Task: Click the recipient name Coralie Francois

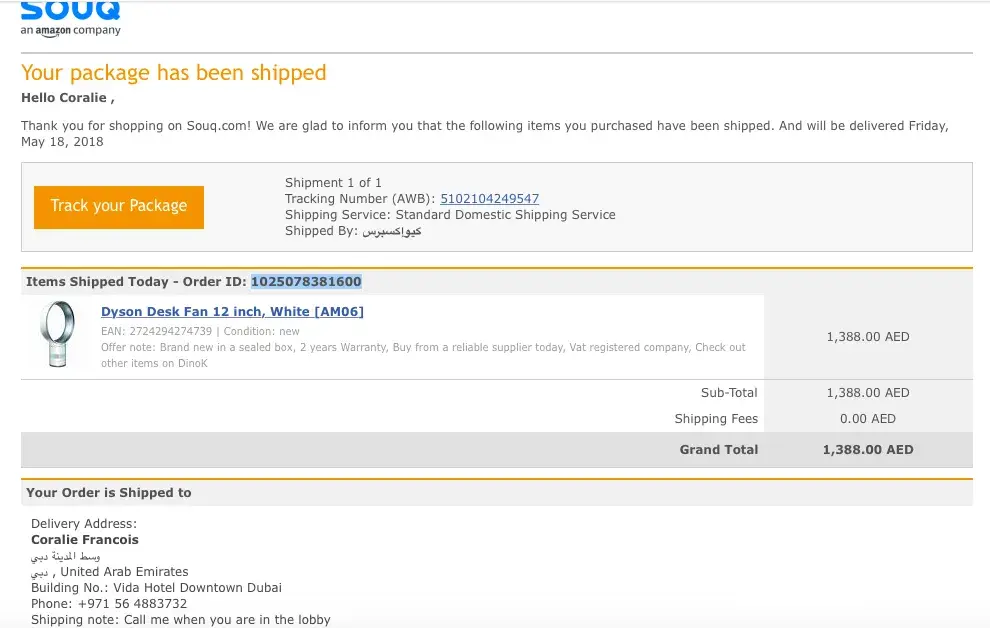Action: click(x=85, y=540)
